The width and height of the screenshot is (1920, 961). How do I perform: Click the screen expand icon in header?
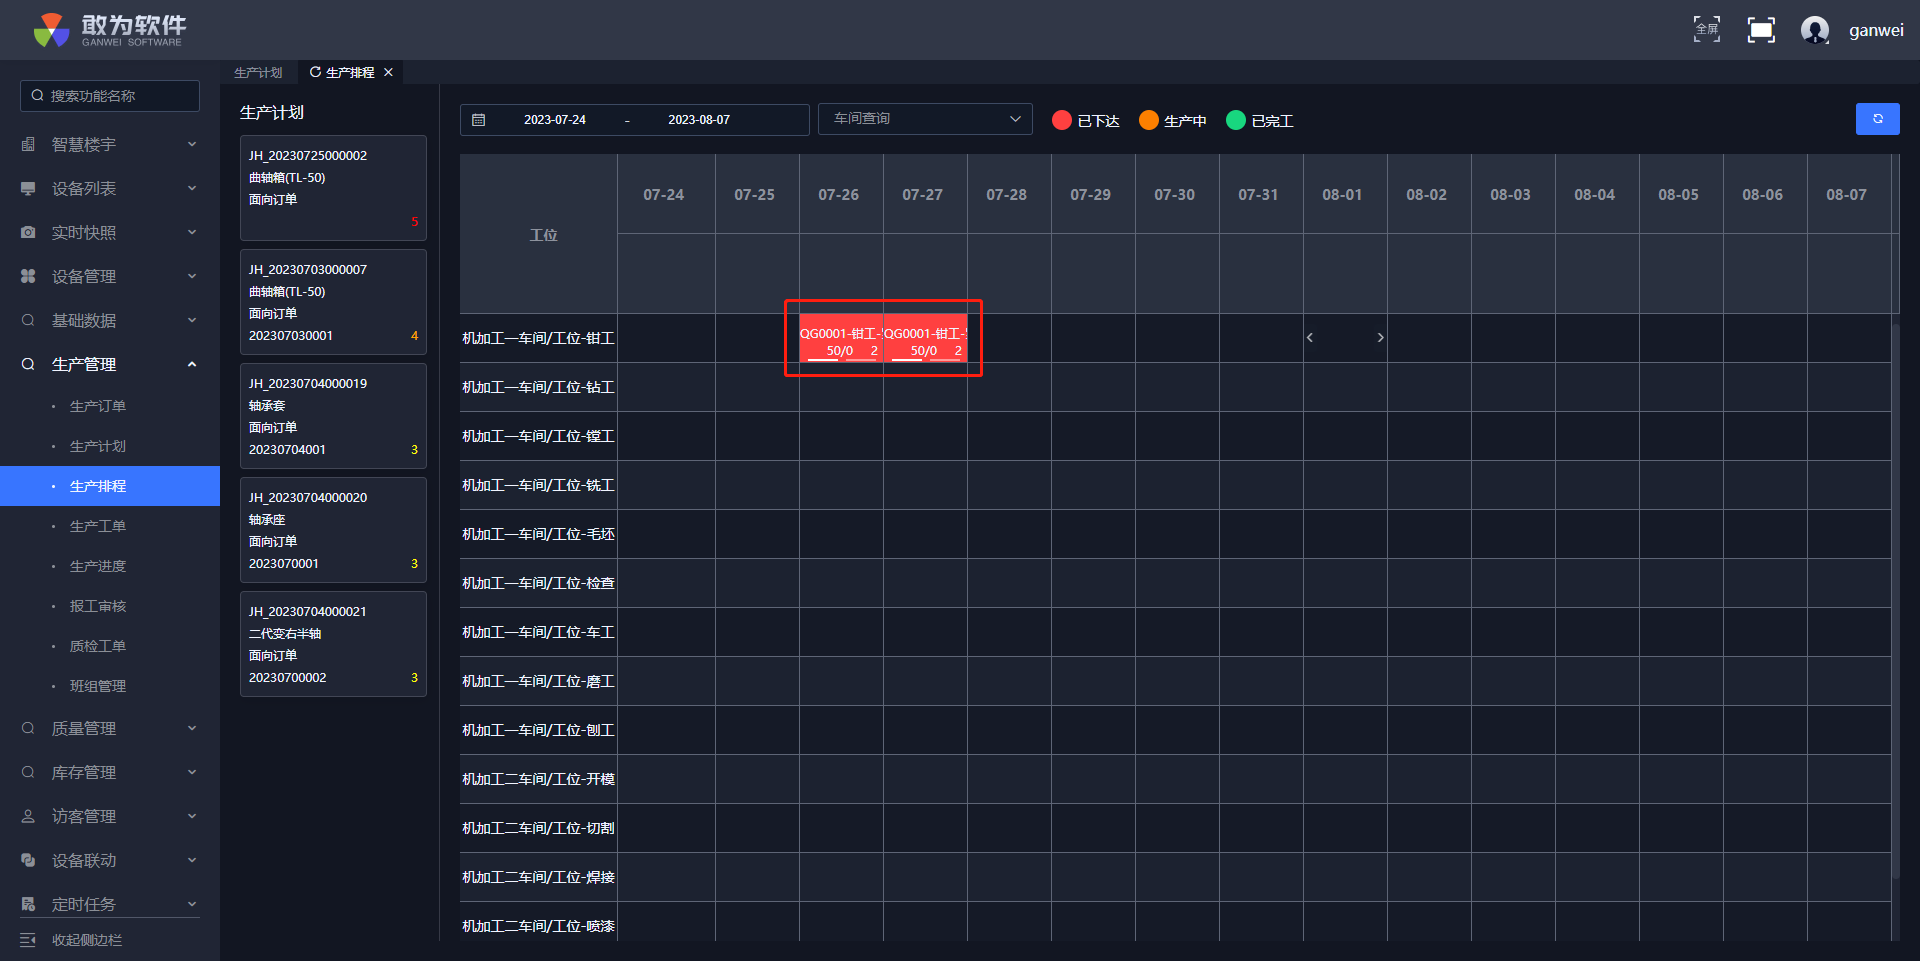pyautogui.click(x=1760, y=30)
